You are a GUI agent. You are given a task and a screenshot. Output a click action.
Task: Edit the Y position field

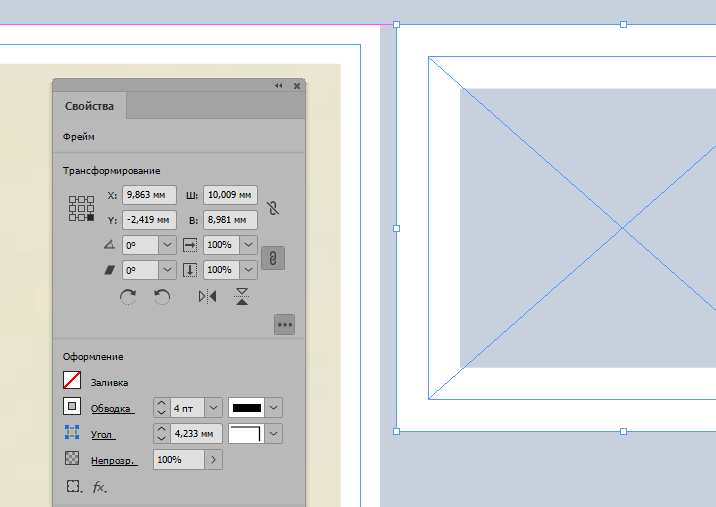(x=149, y=220)
